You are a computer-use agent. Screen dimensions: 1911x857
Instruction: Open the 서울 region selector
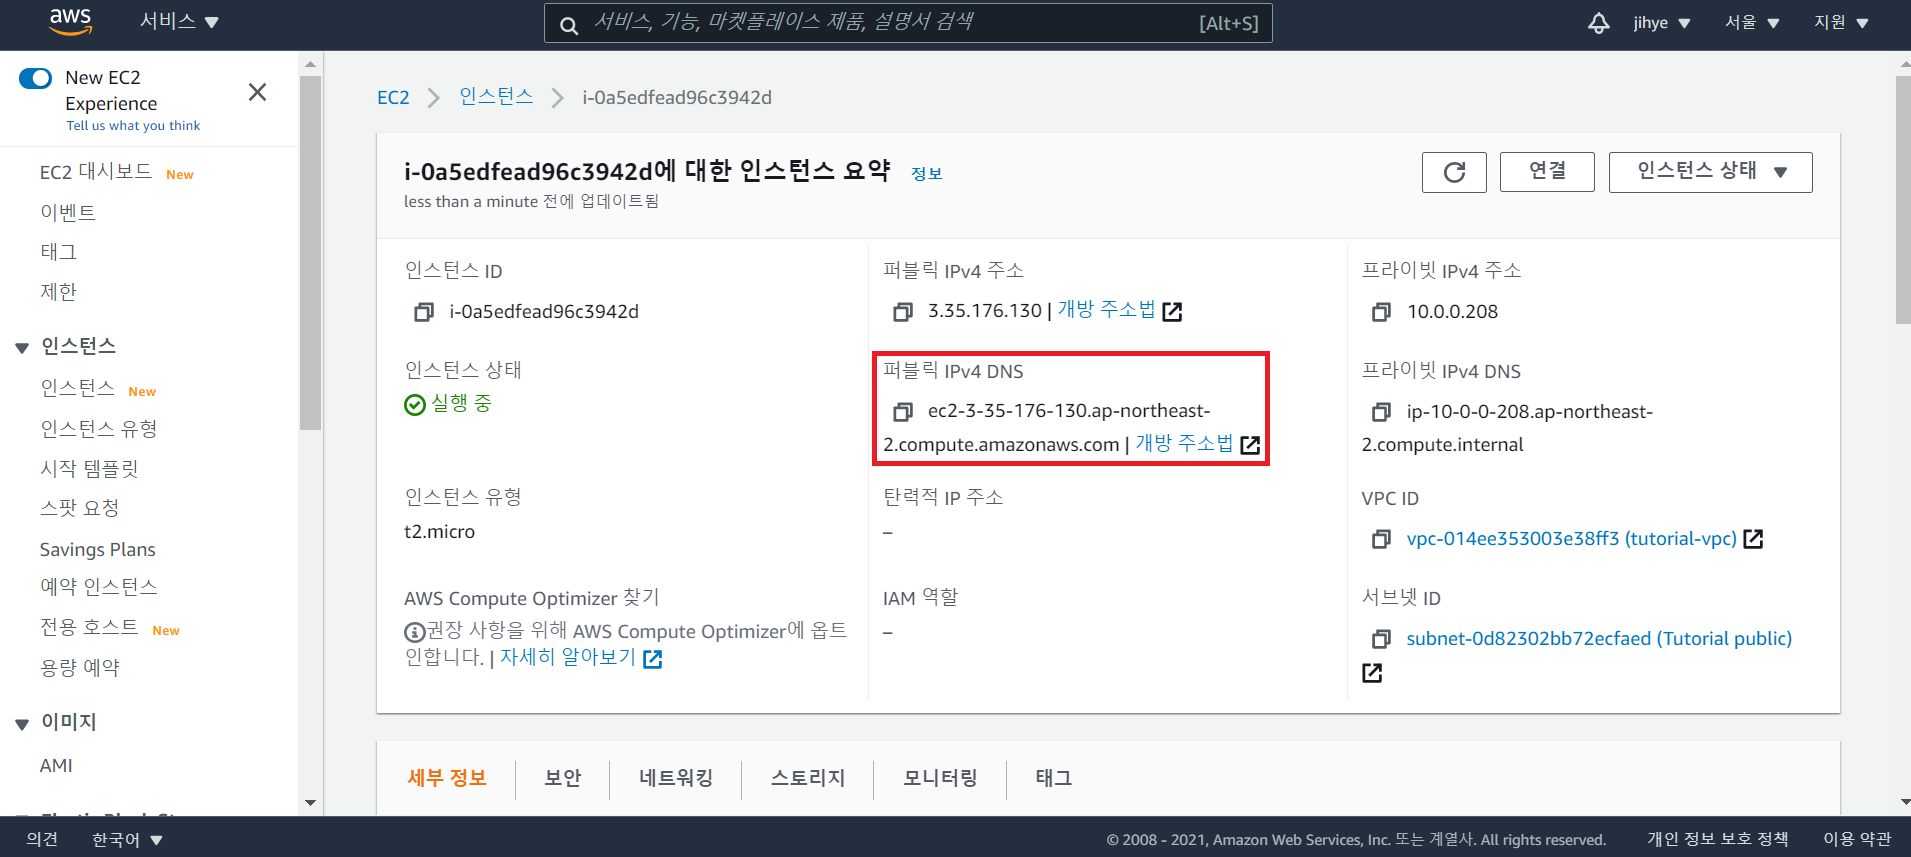(1752, 22)
